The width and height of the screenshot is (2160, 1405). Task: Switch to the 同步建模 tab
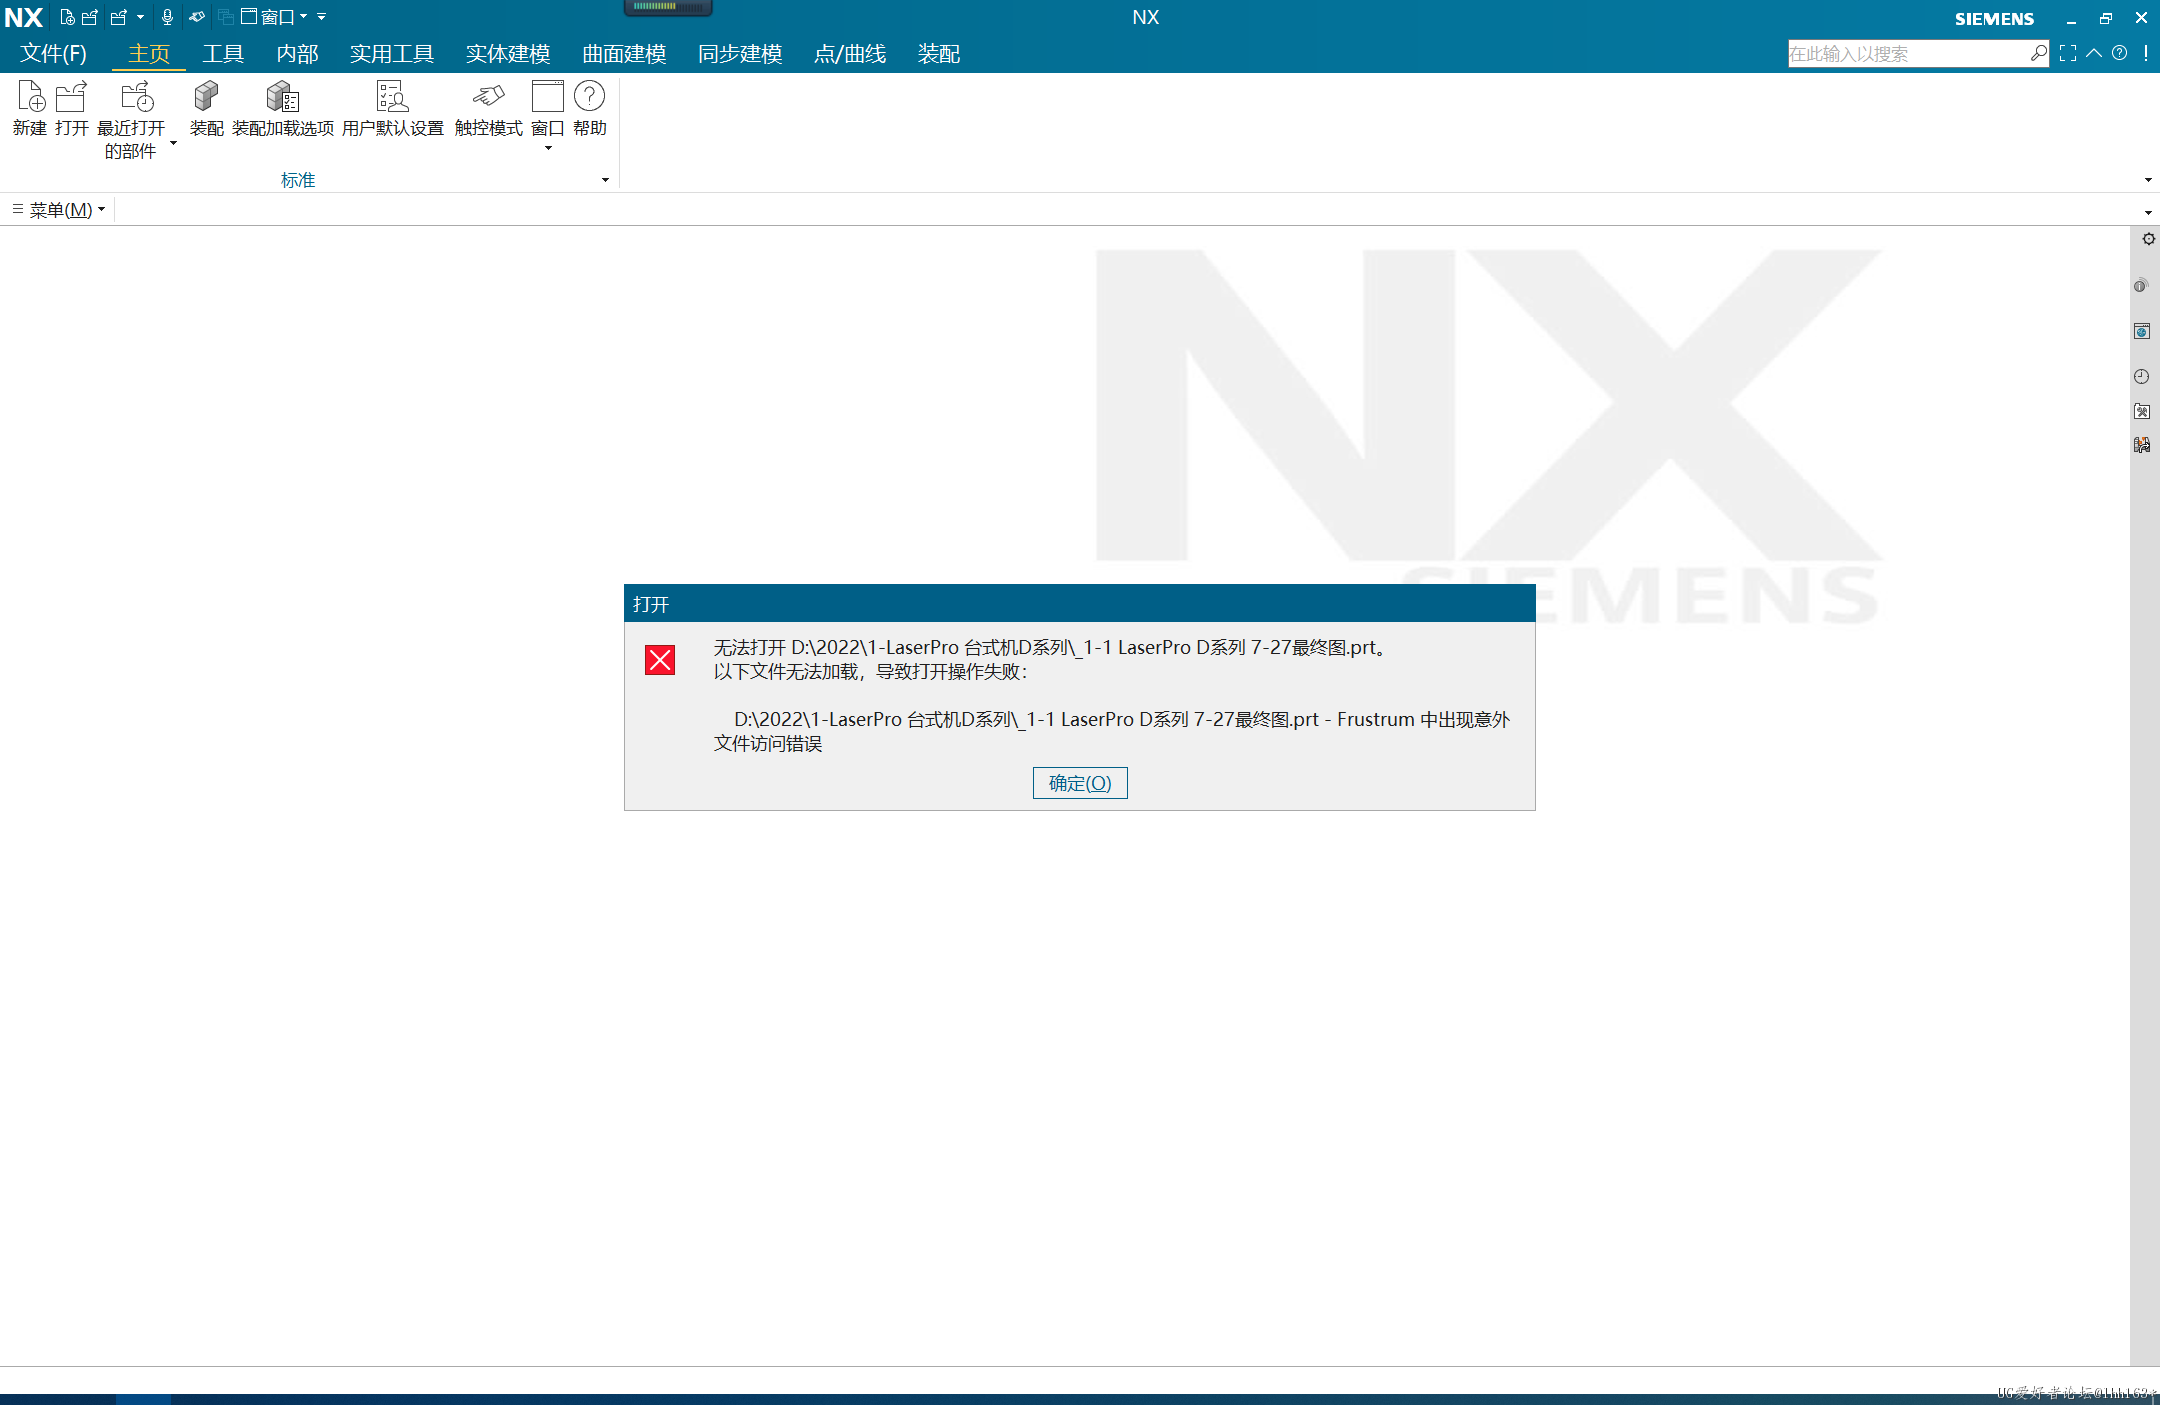click(x=740, y=54)
